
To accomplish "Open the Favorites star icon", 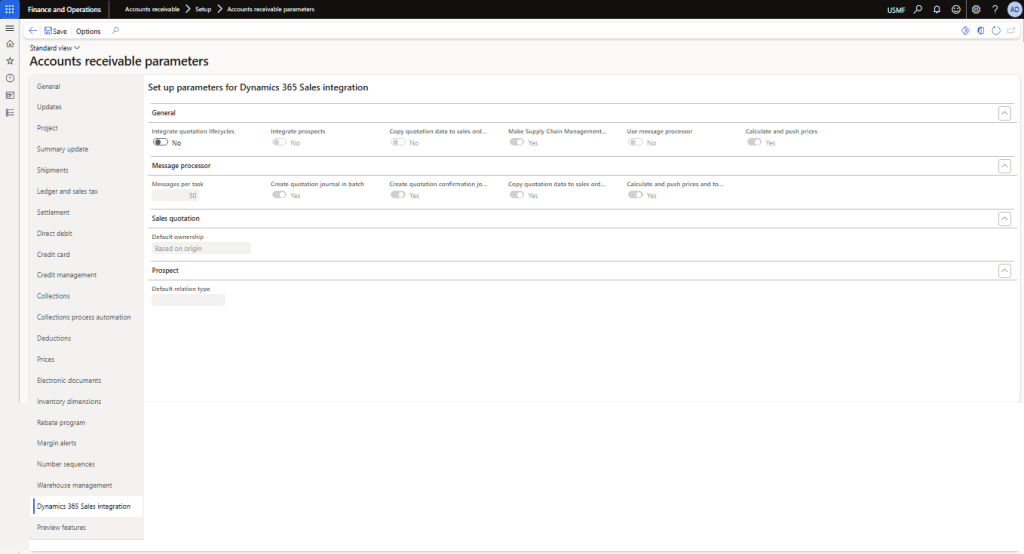I will [x=10, y=61].
